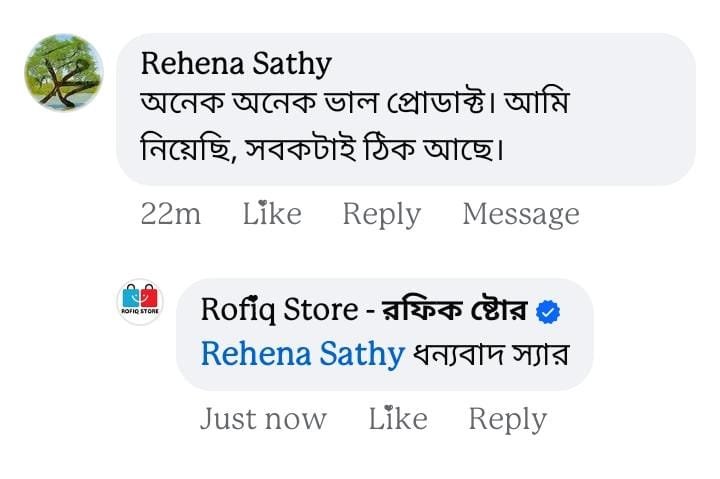Click the ধন্যবাদ স্যার reply text
720x479 pixels.
coord(491,355)
